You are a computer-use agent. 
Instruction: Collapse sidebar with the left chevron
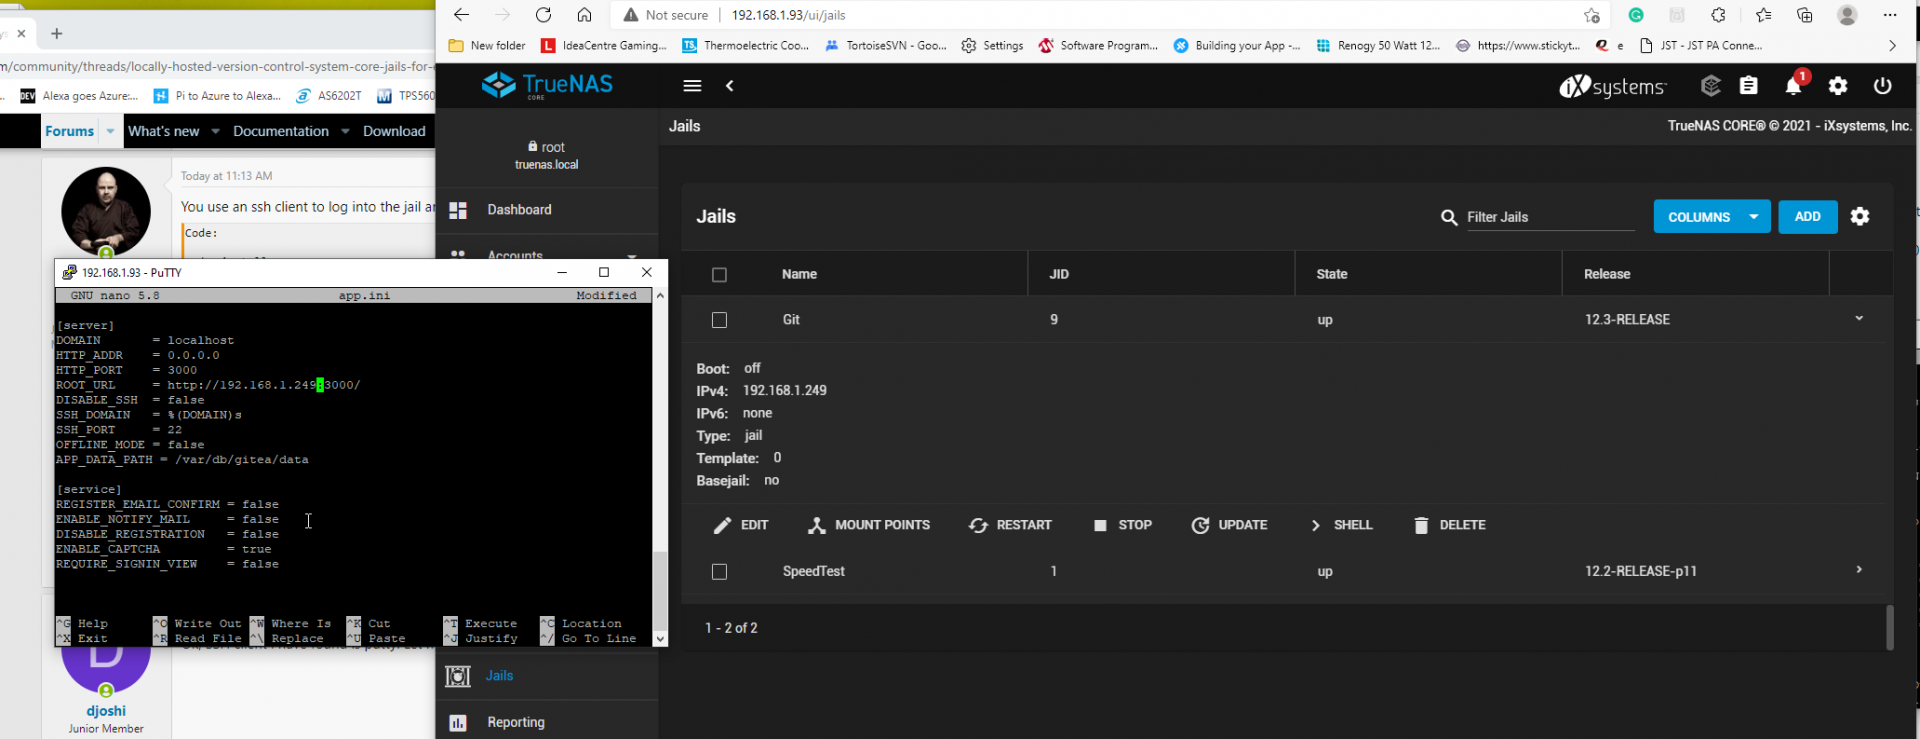(x=730, y=86)
